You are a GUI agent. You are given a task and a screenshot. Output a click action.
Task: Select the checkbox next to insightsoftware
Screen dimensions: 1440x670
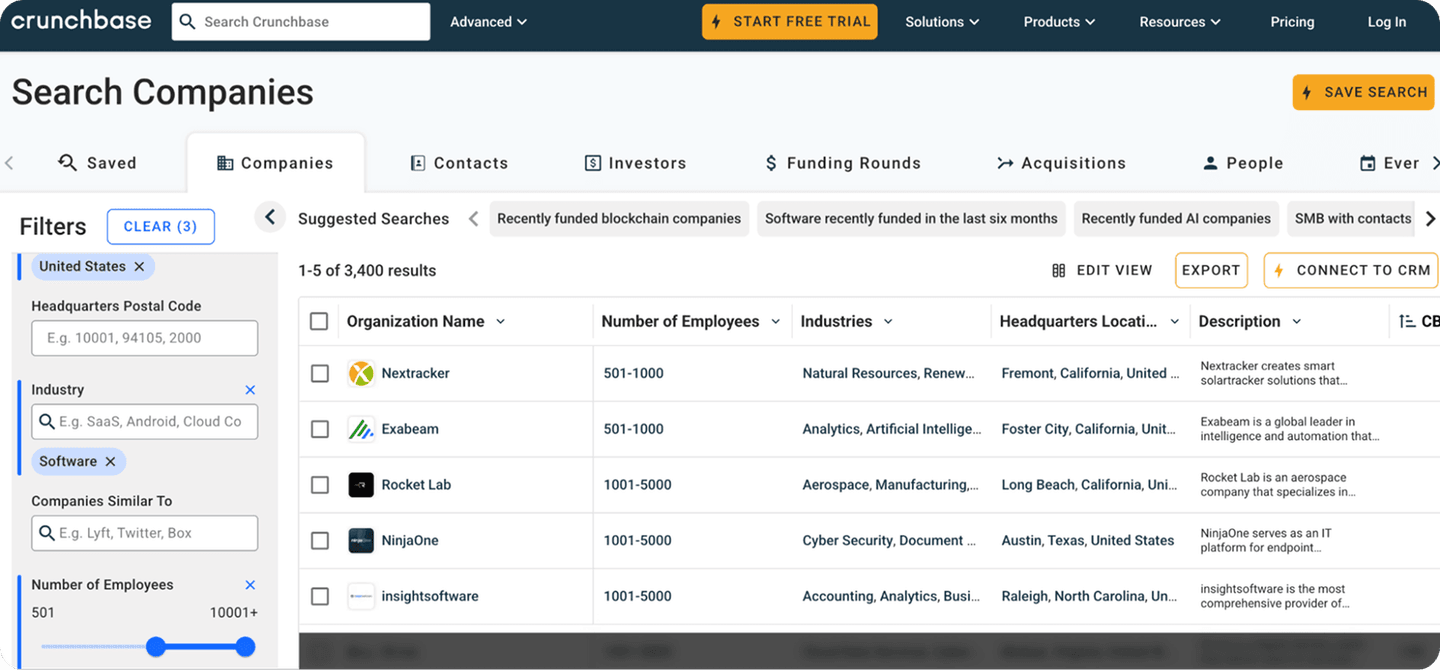click(319, 597)
